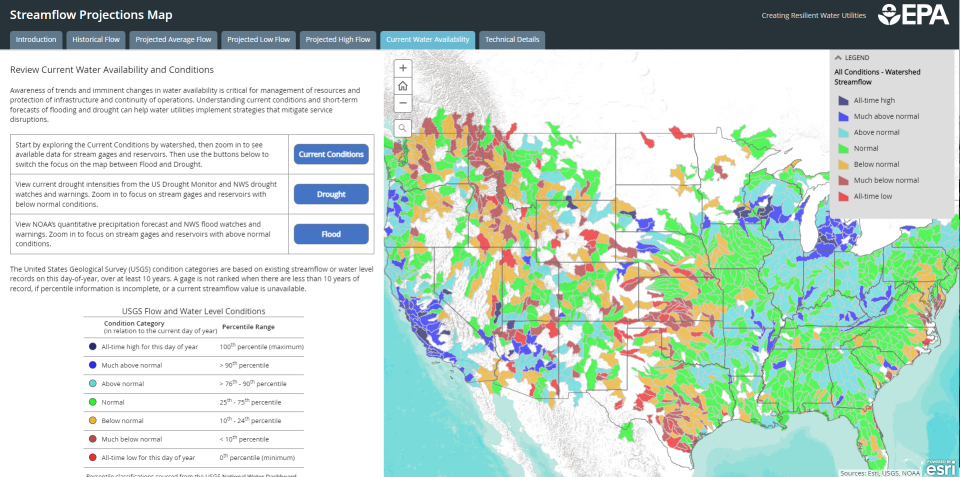Click the All-time high legend swatch
This screenshot has width=960, height=477.
click(843, 100)
